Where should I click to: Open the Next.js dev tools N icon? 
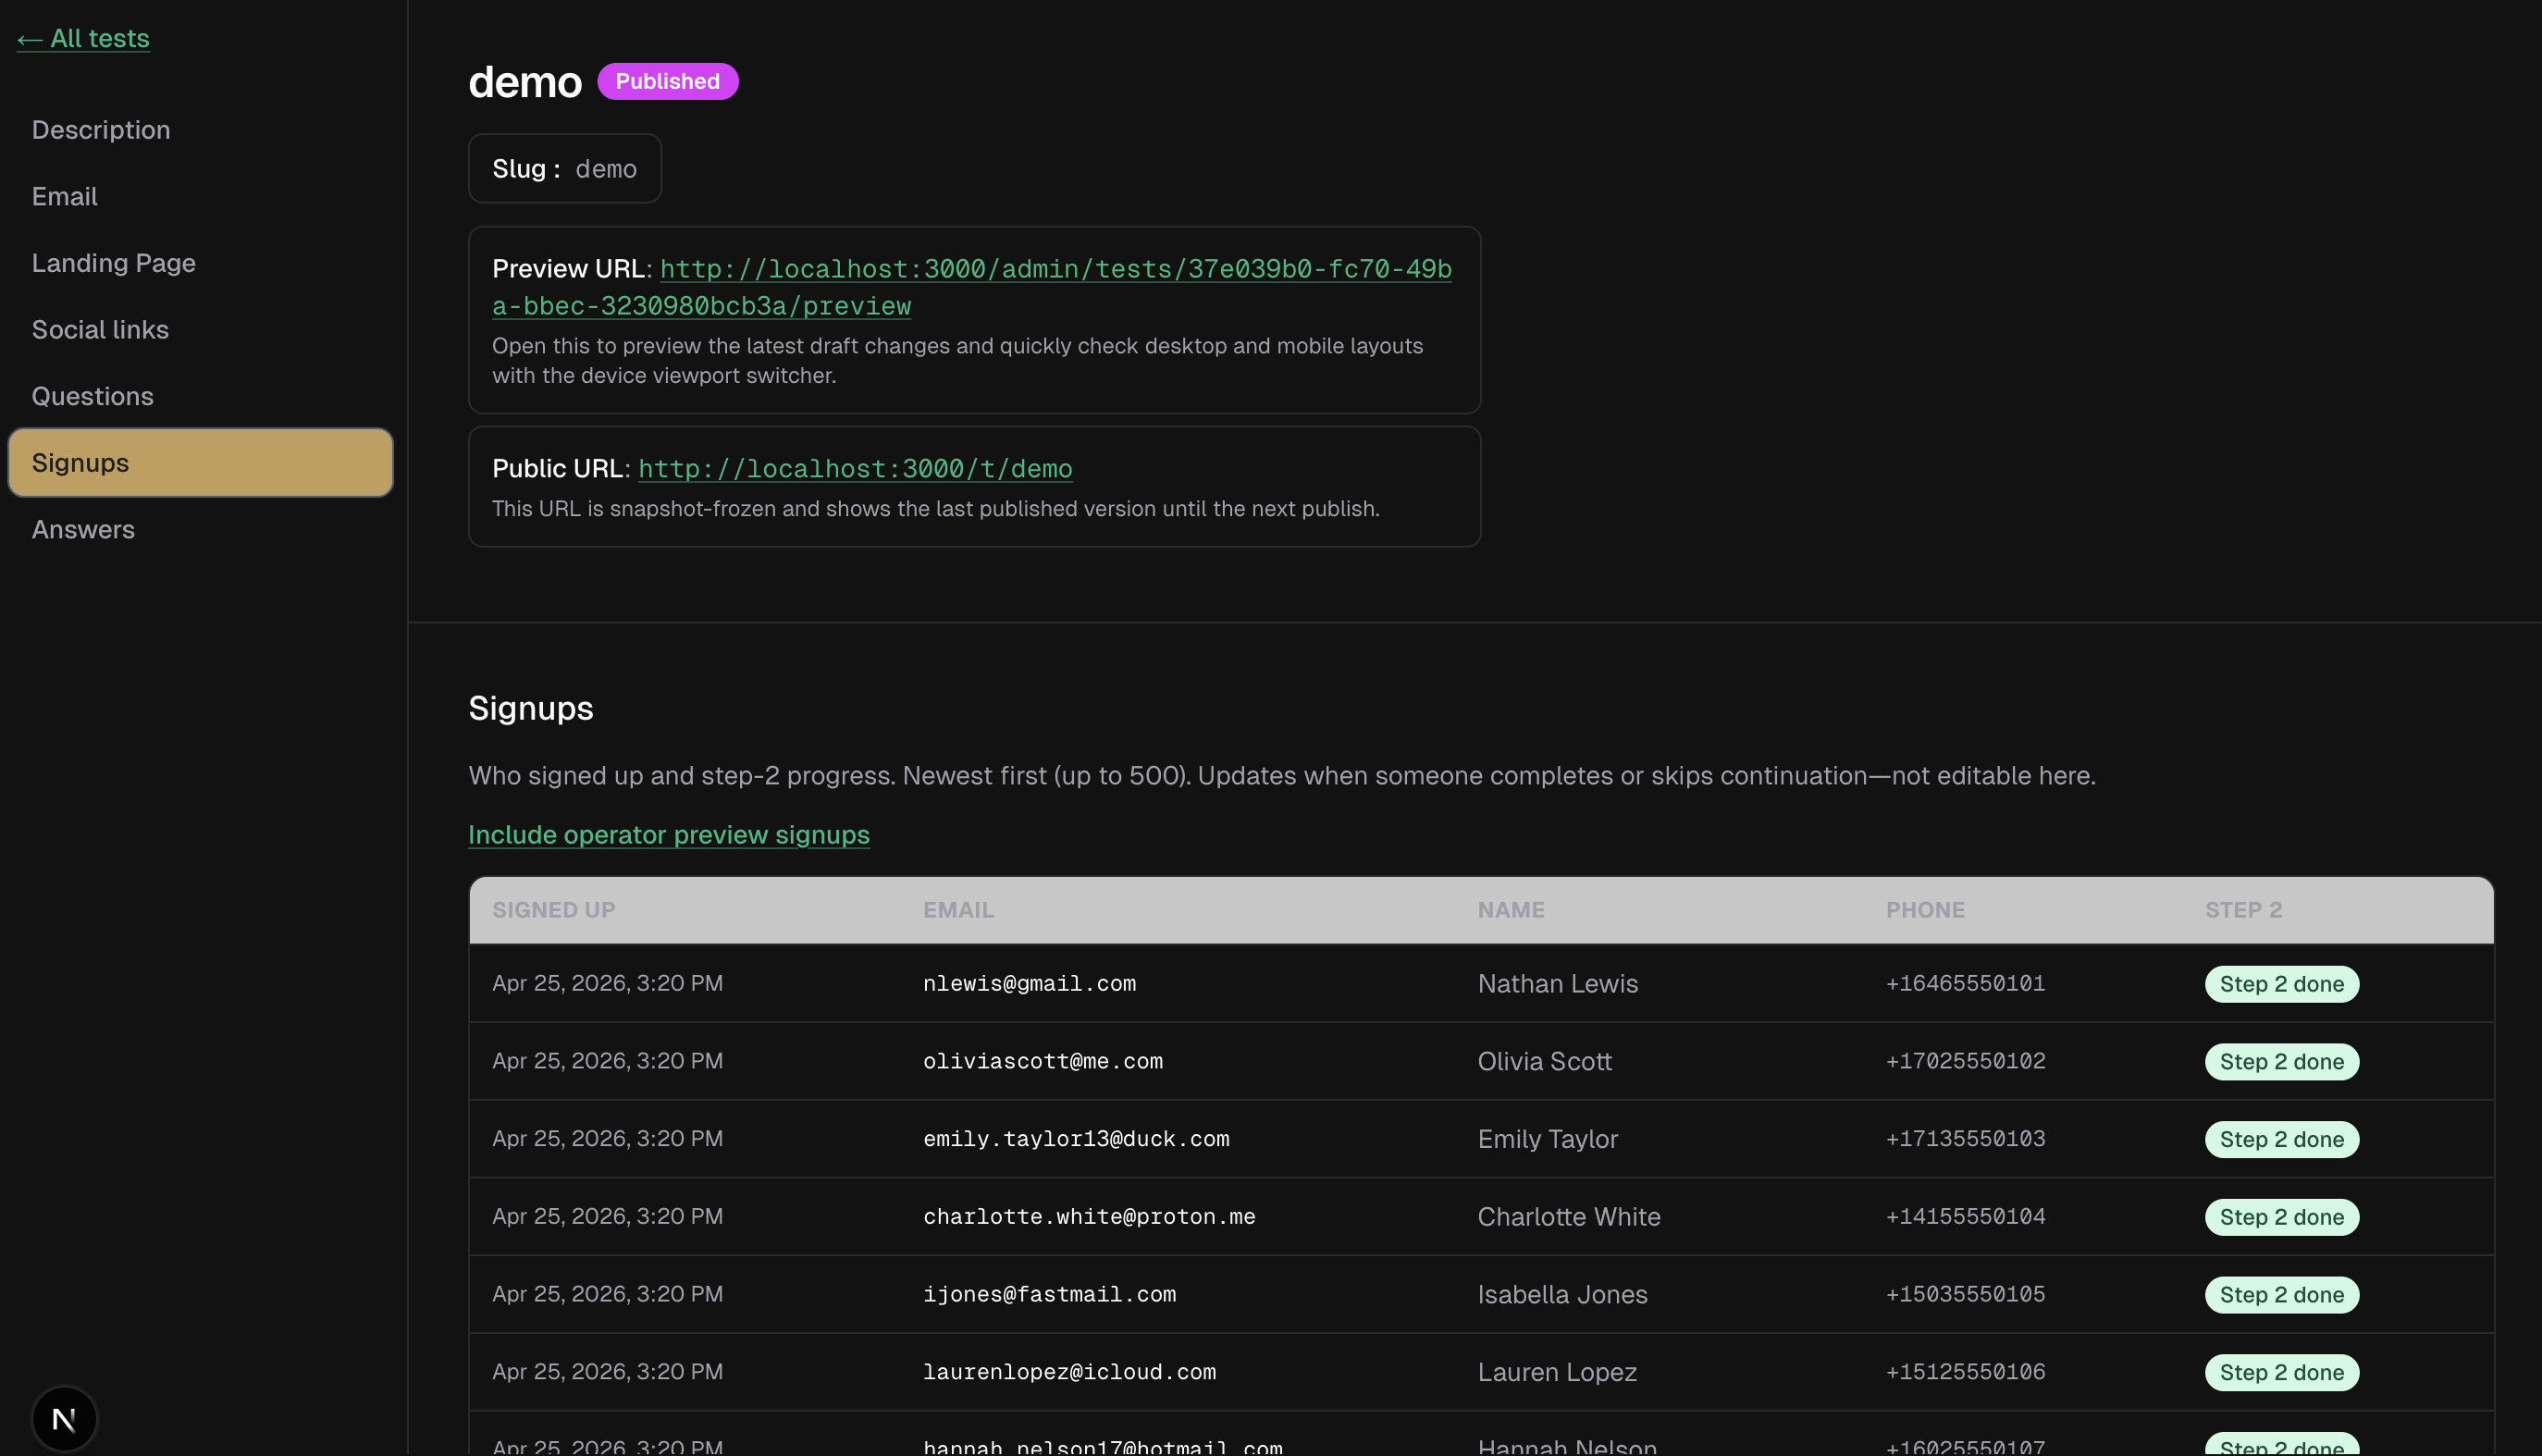(64, 1418)
